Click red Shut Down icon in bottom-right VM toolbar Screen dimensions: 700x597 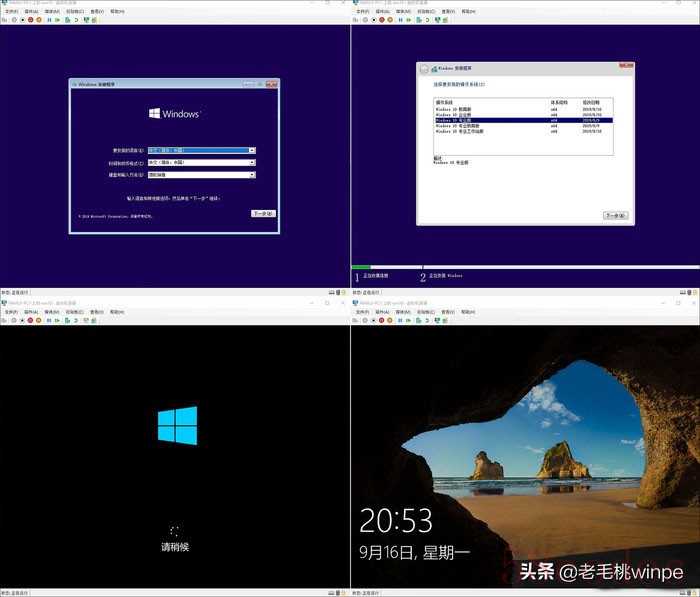[381, 319]
